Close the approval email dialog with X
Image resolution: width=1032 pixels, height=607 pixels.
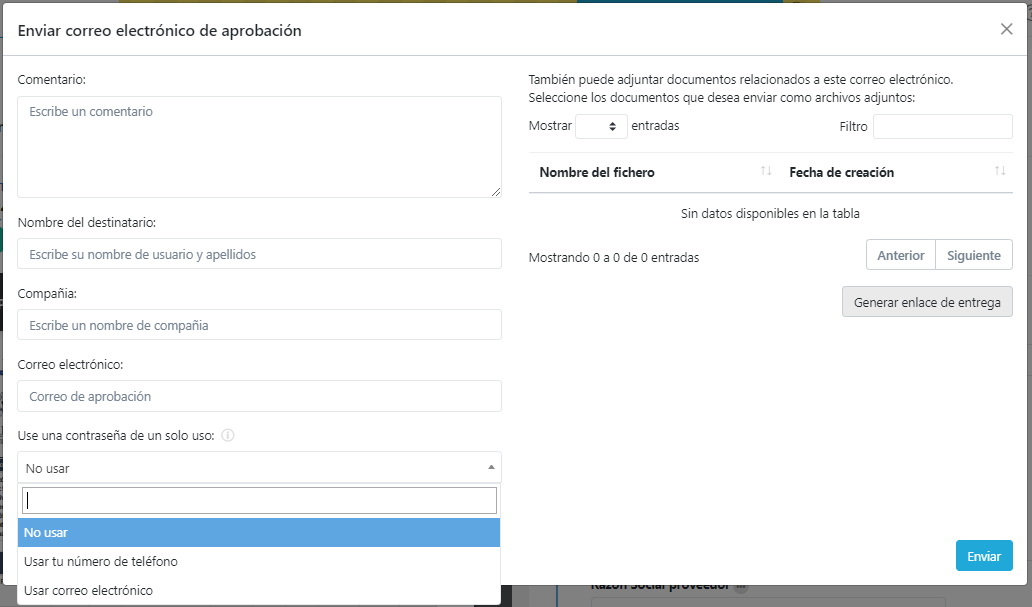[x=1006, y=29]
